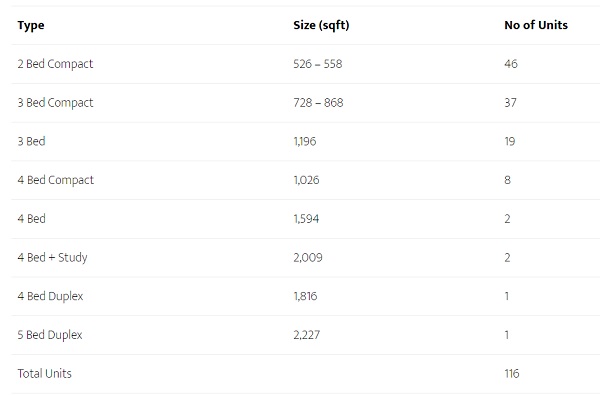
Task: Select the 1,594 size cell
Action: 306,219
